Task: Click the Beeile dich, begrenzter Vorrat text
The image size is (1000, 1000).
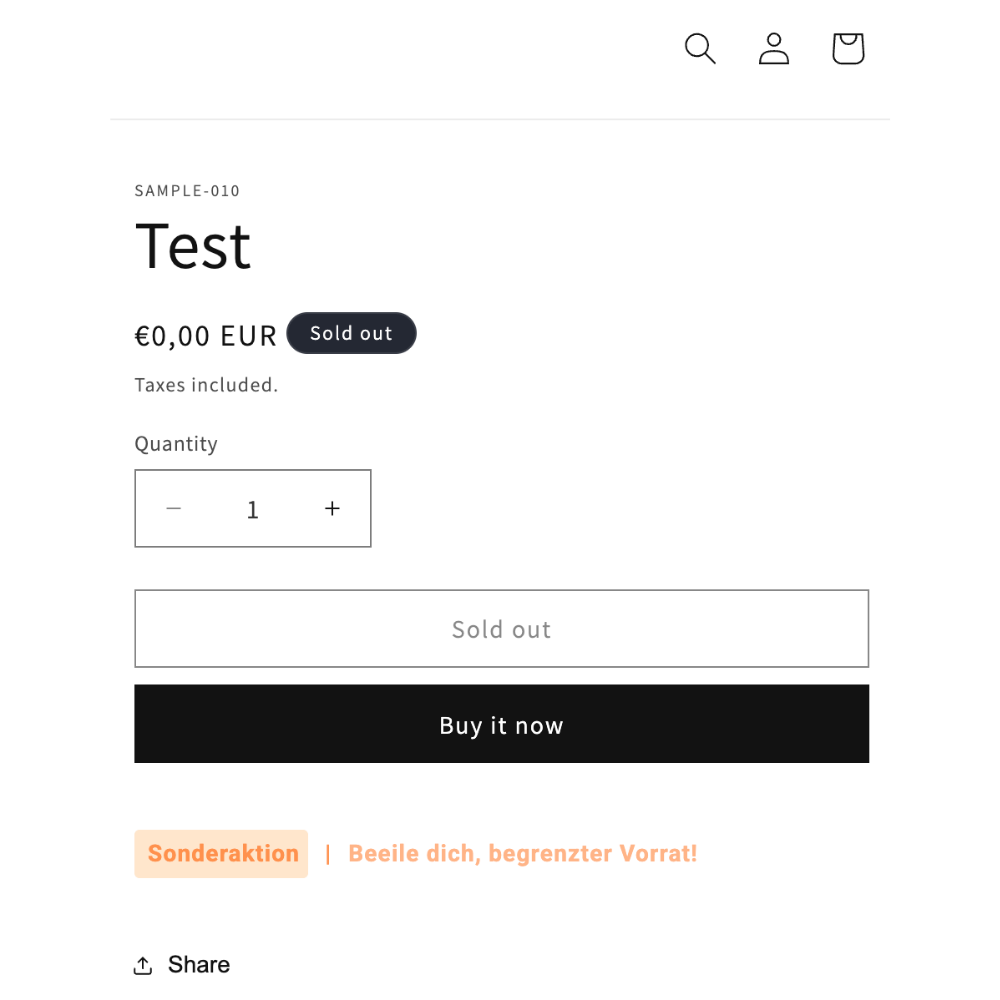Action: 522,854
